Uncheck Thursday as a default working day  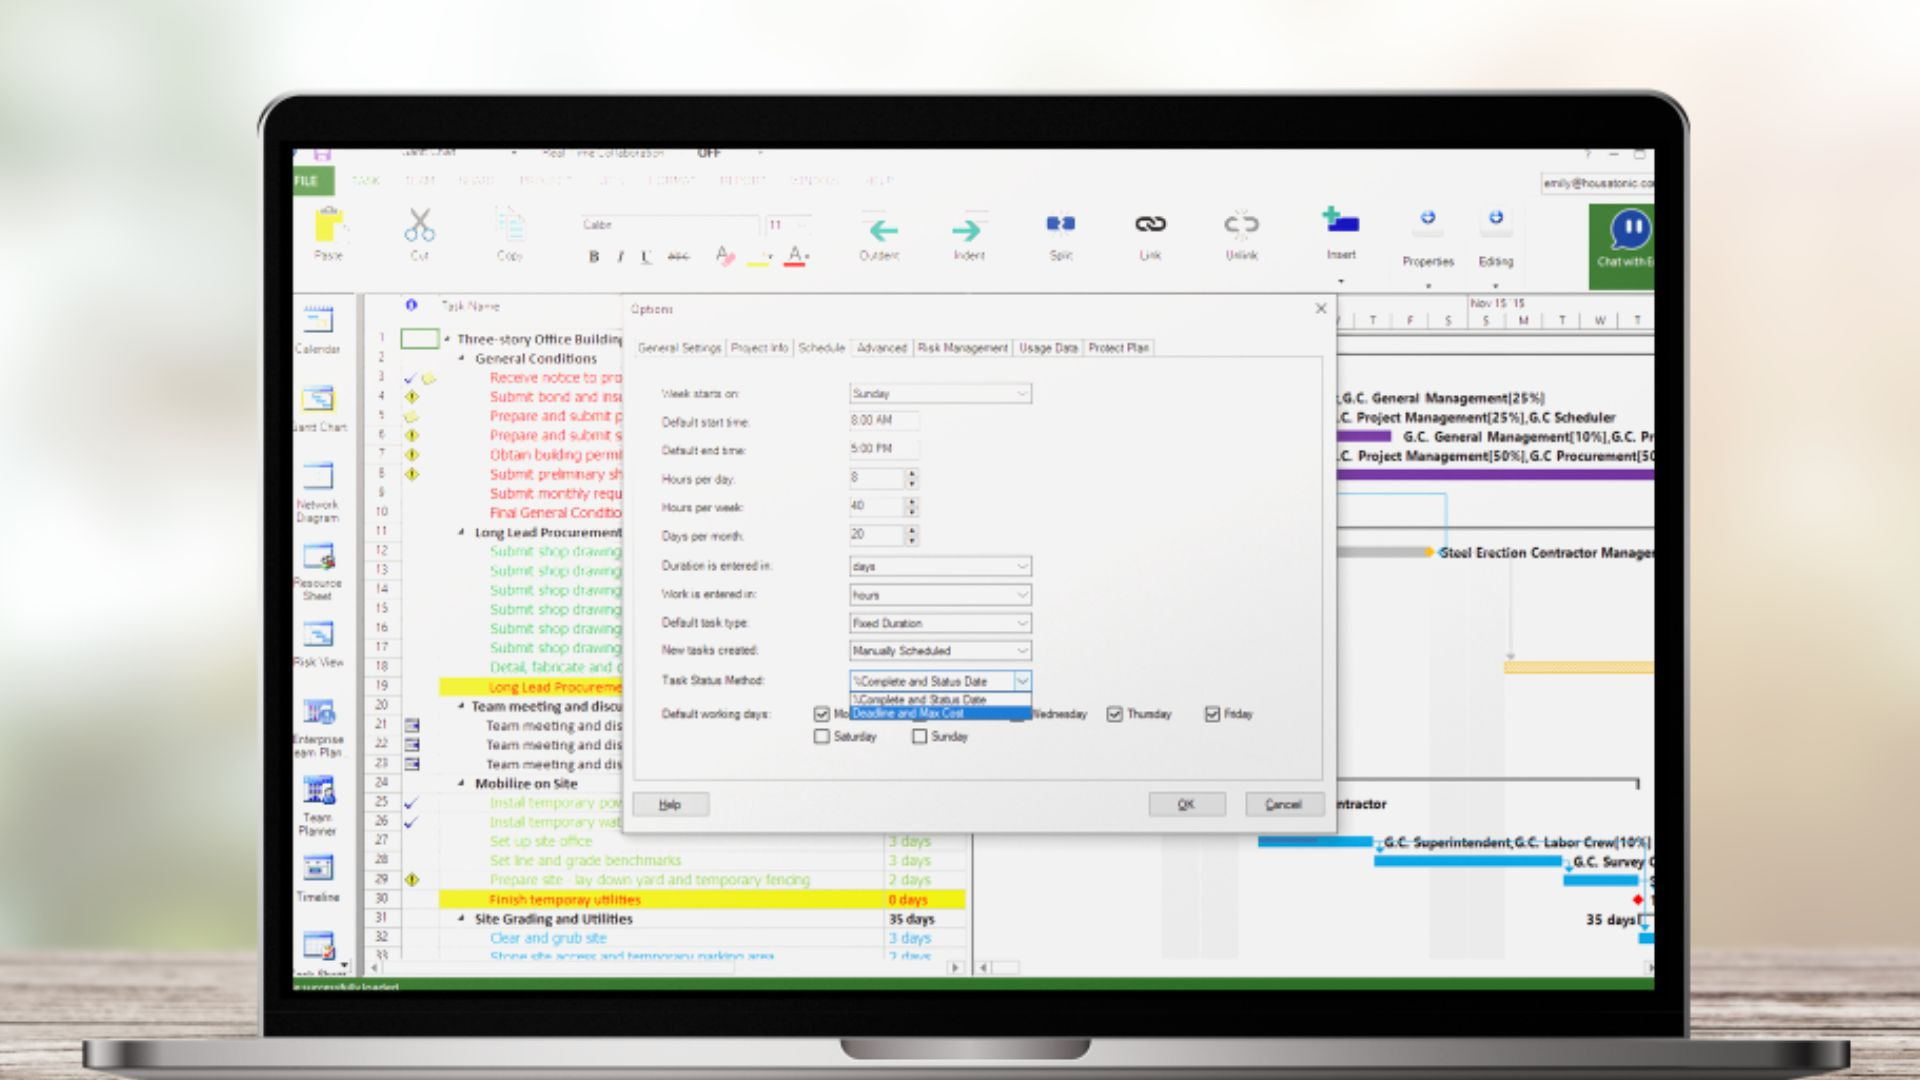(x=1114, y=714)
